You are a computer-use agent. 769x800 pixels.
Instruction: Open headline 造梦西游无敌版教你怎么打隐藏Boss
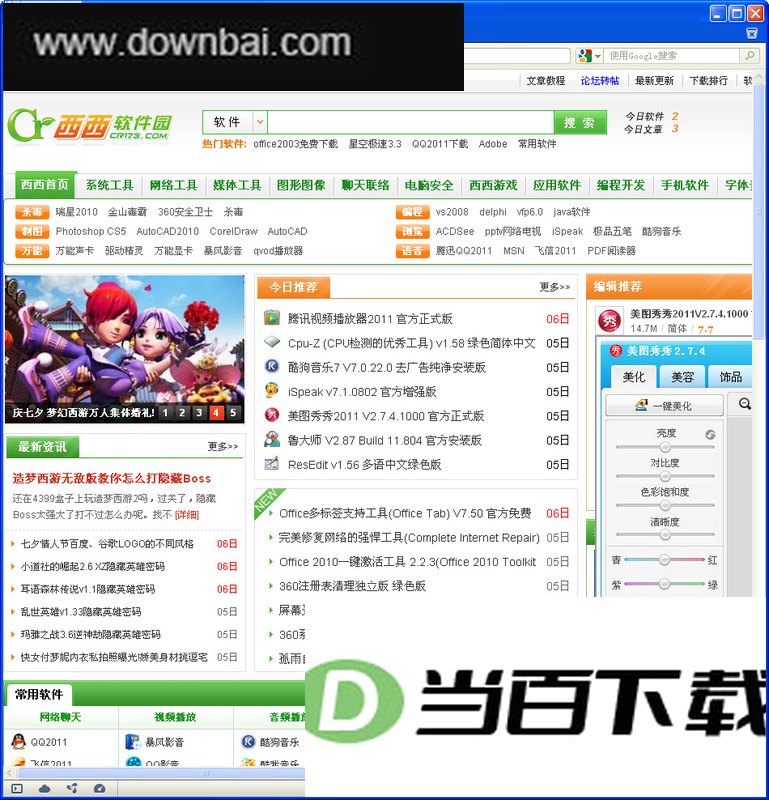point(112,479)
